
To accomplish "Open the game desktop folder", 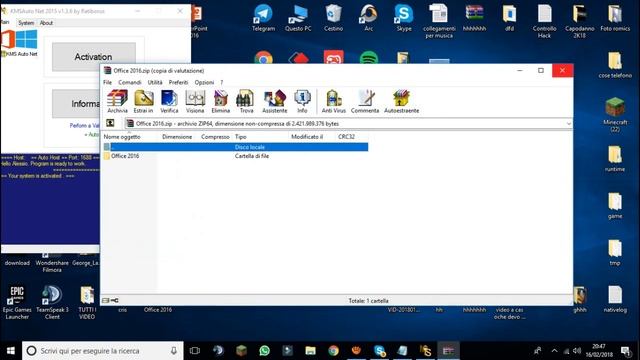I will 615,206.
